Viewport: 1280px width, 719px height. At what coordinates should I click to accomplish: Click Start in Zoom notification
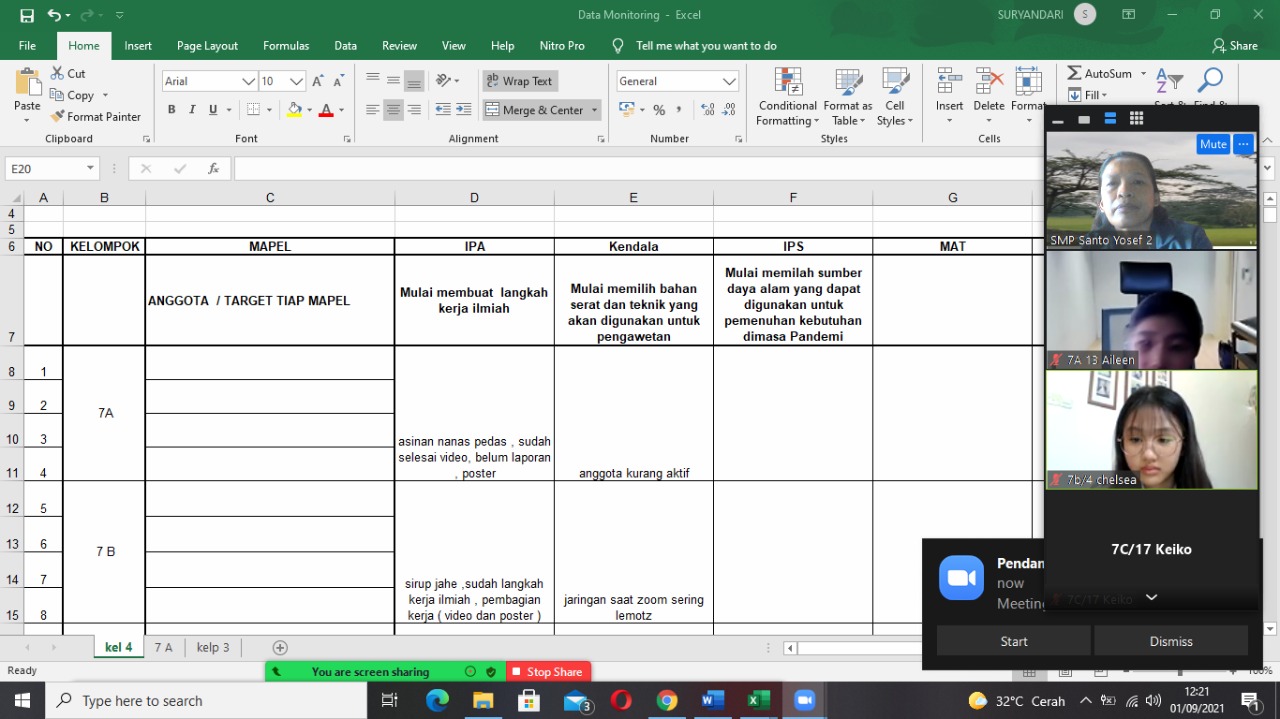[1014, 642]
